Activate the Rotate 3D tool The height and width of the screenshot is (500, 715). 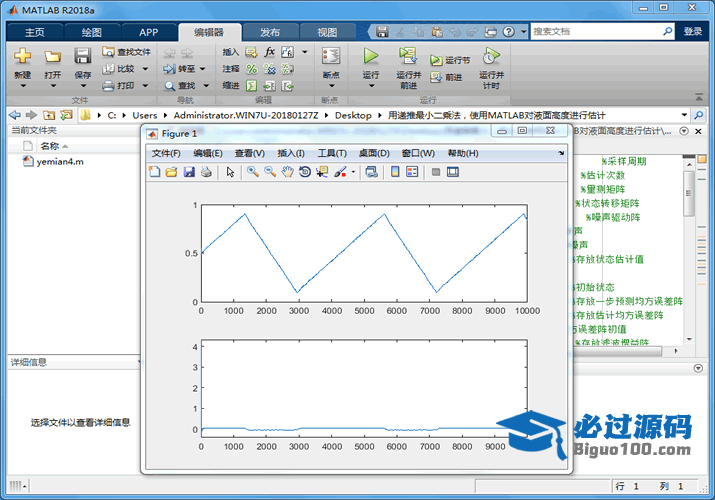click(x=304, y=172)
